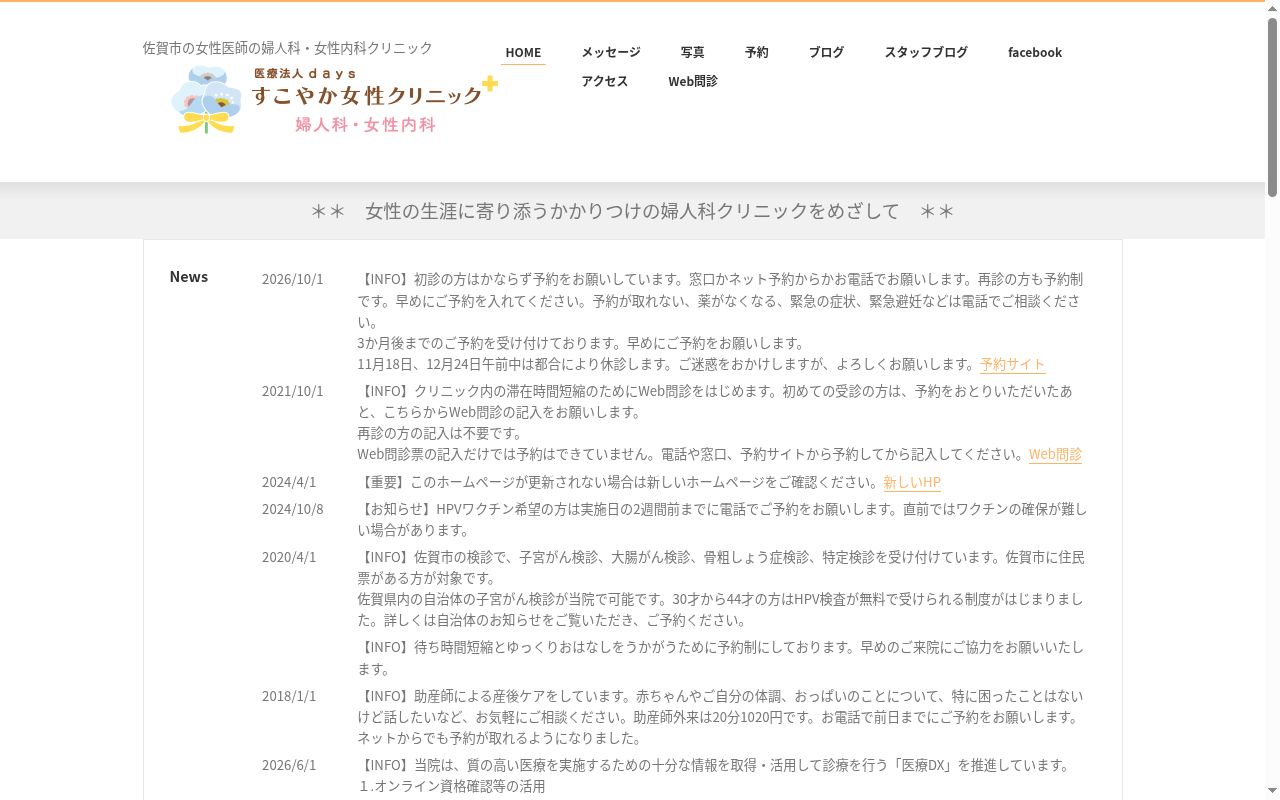The height and width of the screenshot is (800, 1280).
Task: Click the date 2026/10/1
Action: coord(293,279)
